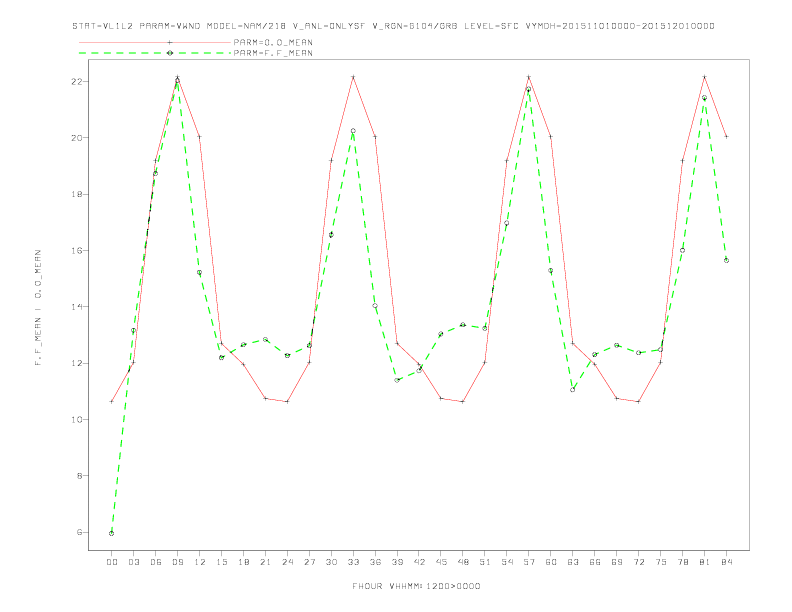Click the x-axis tick label 36

click(375, 562)
